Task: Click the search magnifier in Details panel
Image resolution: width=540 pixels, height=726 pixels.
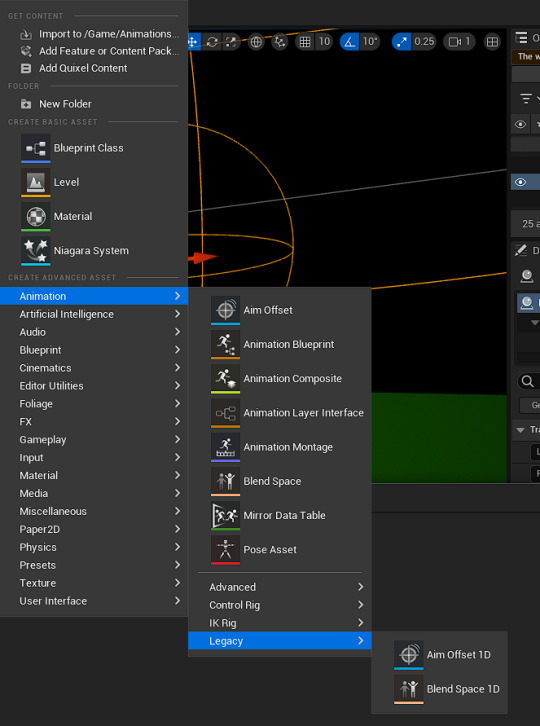Action: (527, 382)
